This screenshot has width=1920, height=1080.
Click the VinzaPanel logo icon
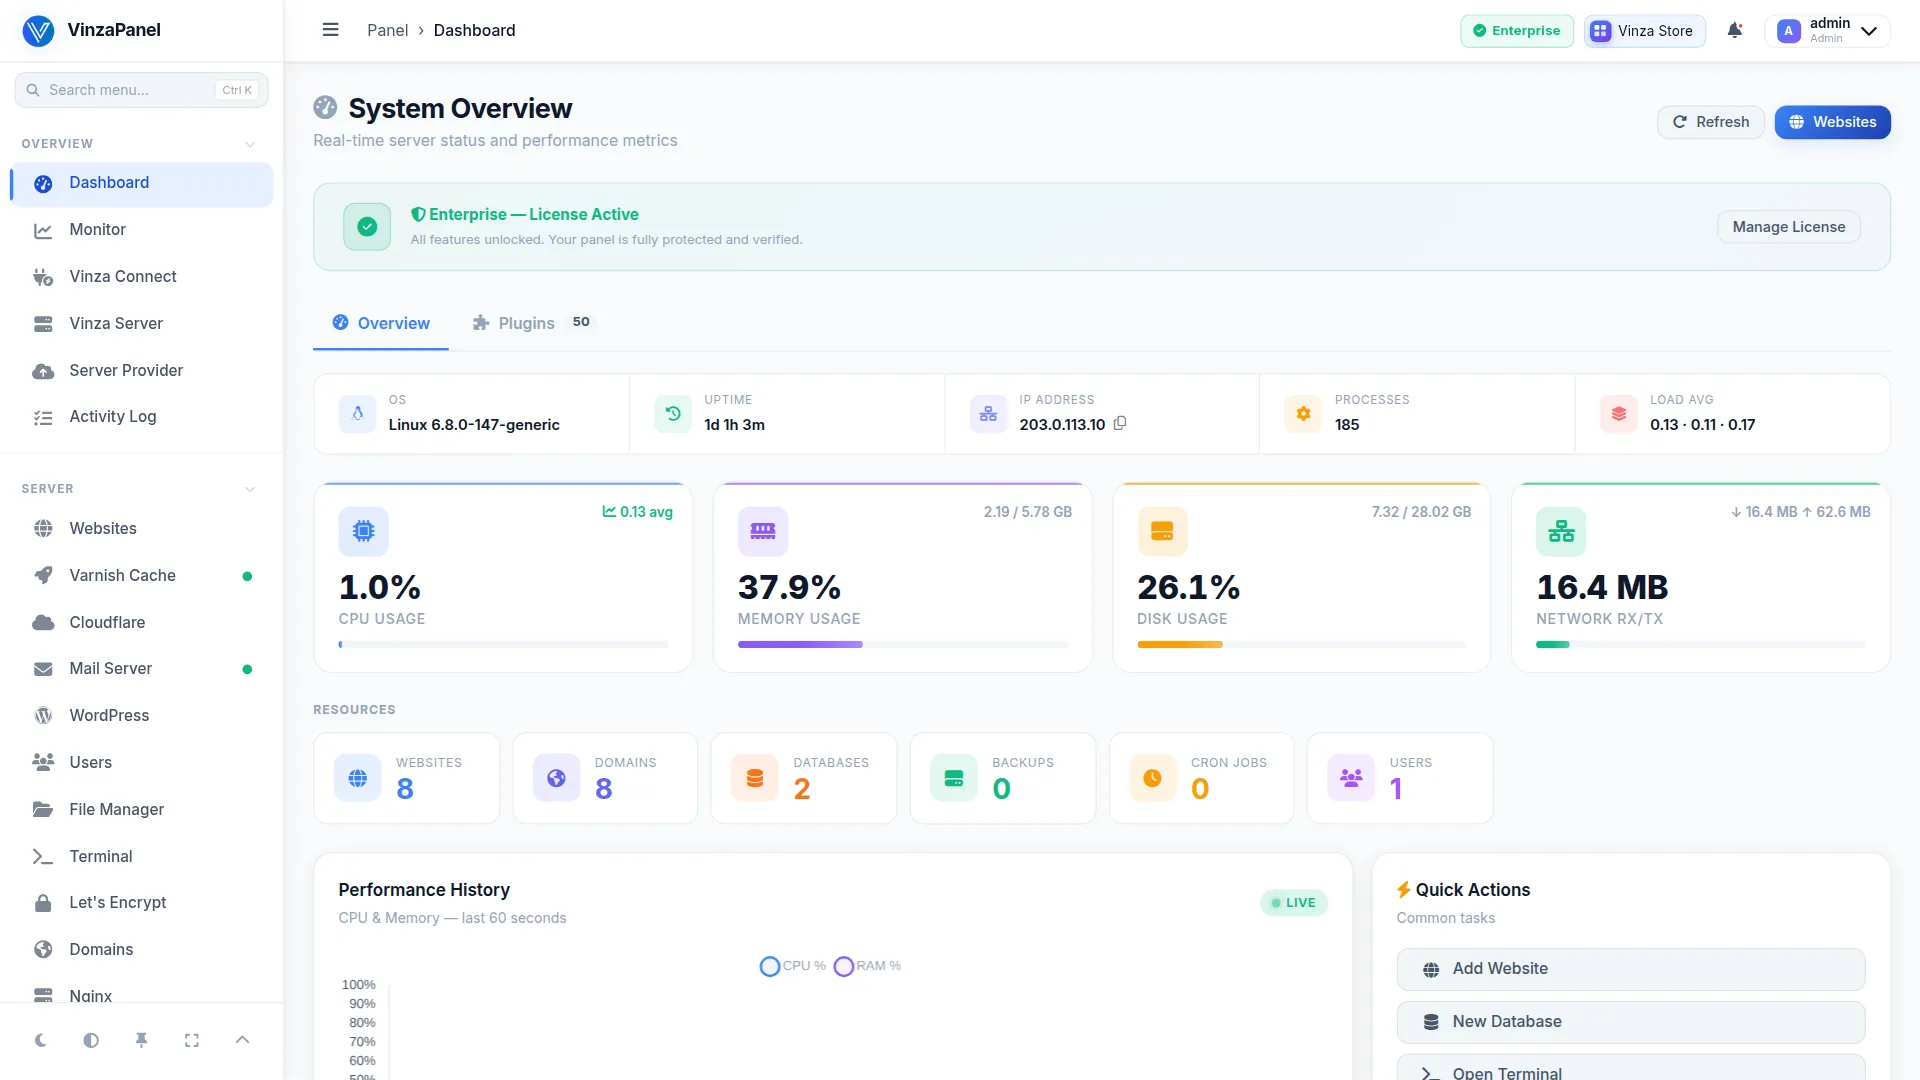click(x=38, y=30)
